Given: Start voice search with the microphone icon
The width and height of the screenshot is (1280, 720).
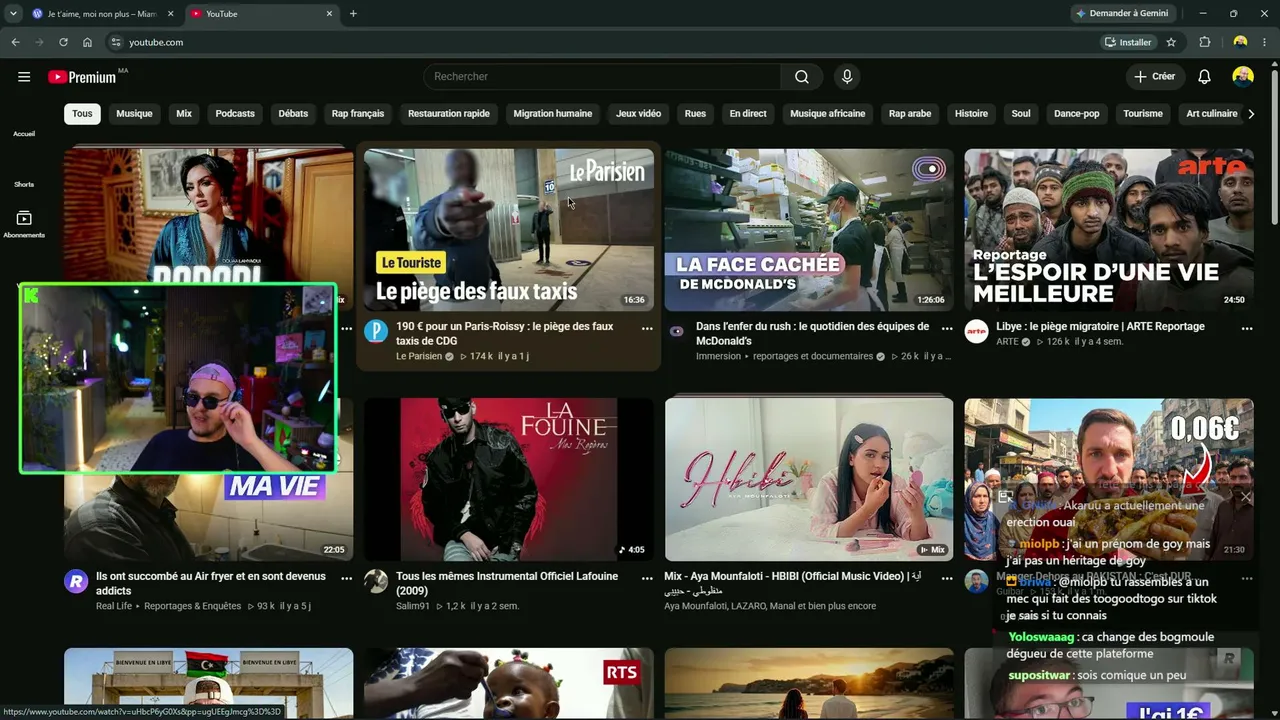Looking at the screenshot, I should 847,77.
